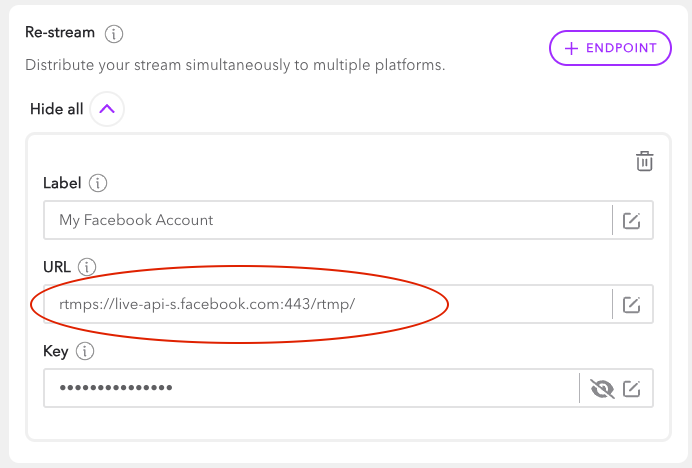Reveal the hidden stream key
The image size is (692, 468).
(x=602, y=388)
